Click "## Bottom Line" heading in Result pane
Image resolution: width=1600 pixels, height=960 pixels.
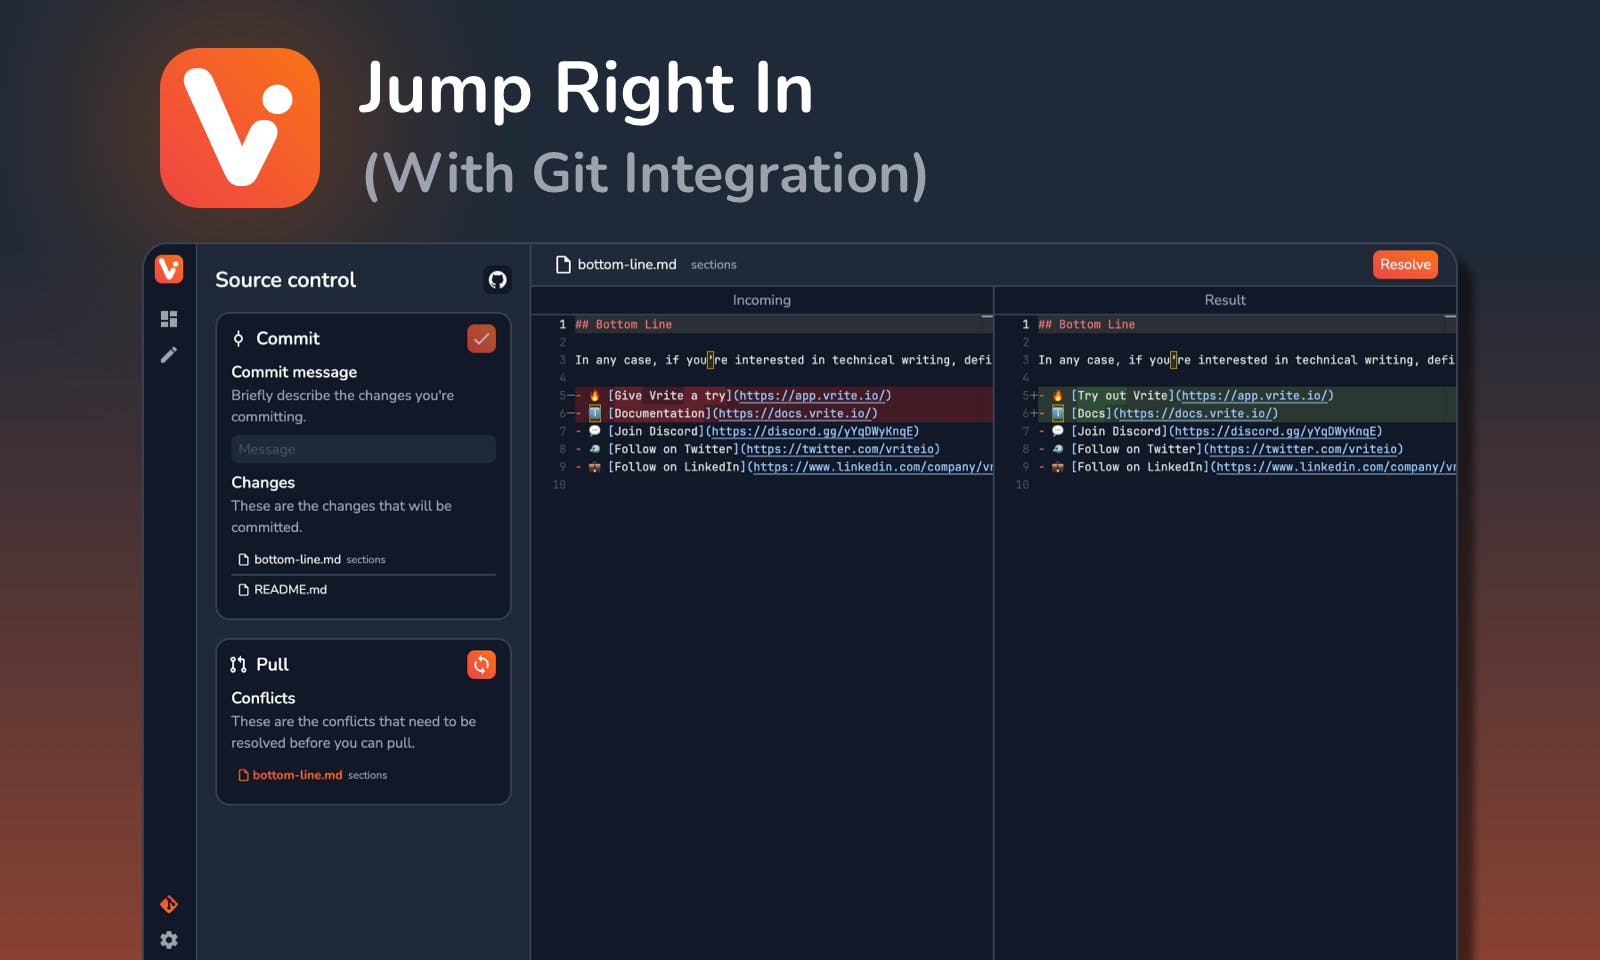1086,325
